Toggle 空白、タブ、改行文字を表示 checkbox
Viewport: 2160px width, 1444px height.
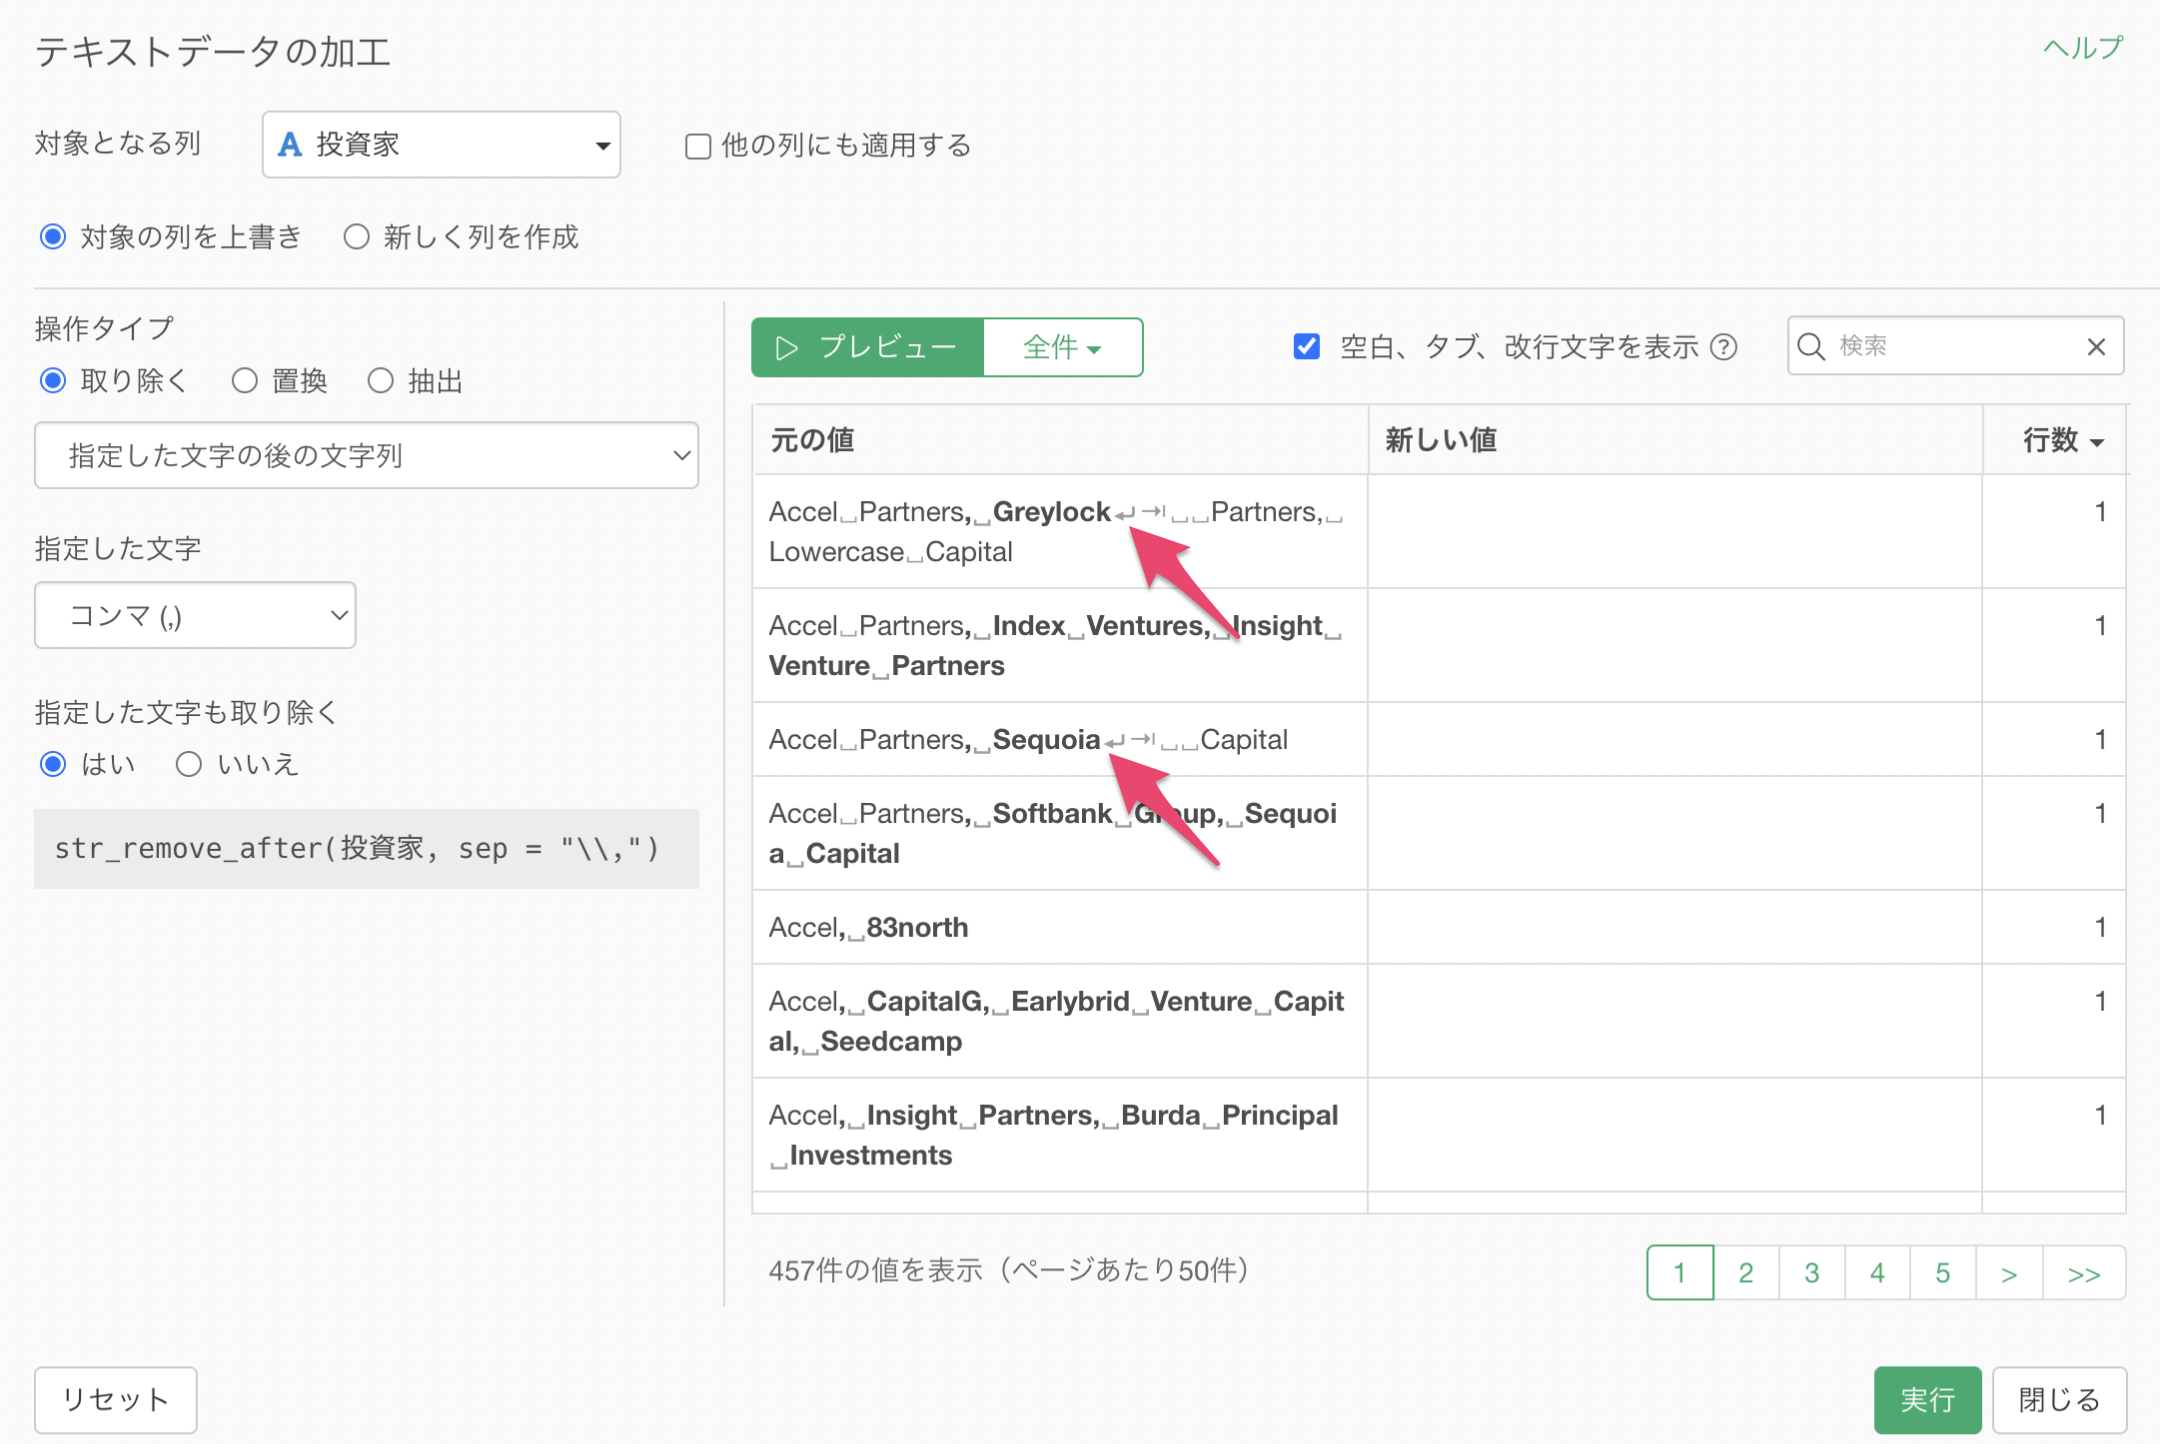[x=1306, y=346]
